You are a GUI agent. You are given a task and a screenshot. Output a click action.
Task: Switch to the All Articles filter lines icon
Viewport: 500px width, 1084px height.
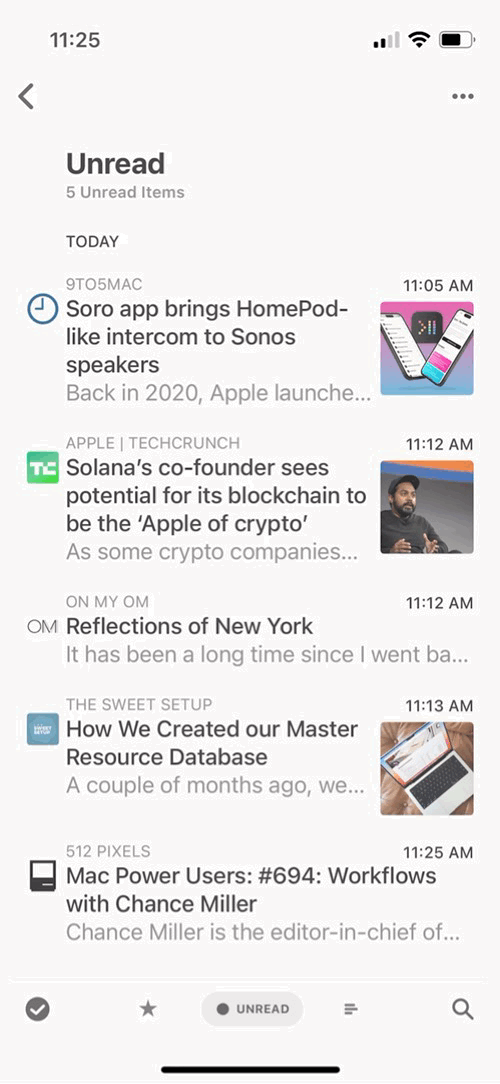351,1010
